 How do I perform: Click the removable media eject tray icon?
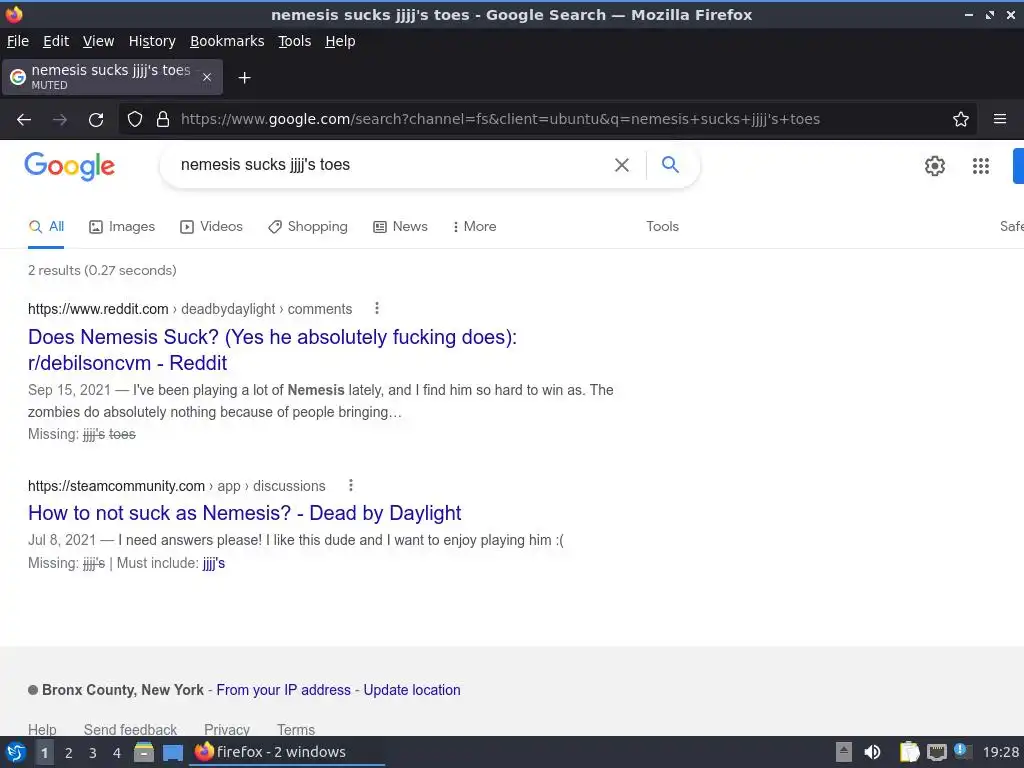point(844,752)
